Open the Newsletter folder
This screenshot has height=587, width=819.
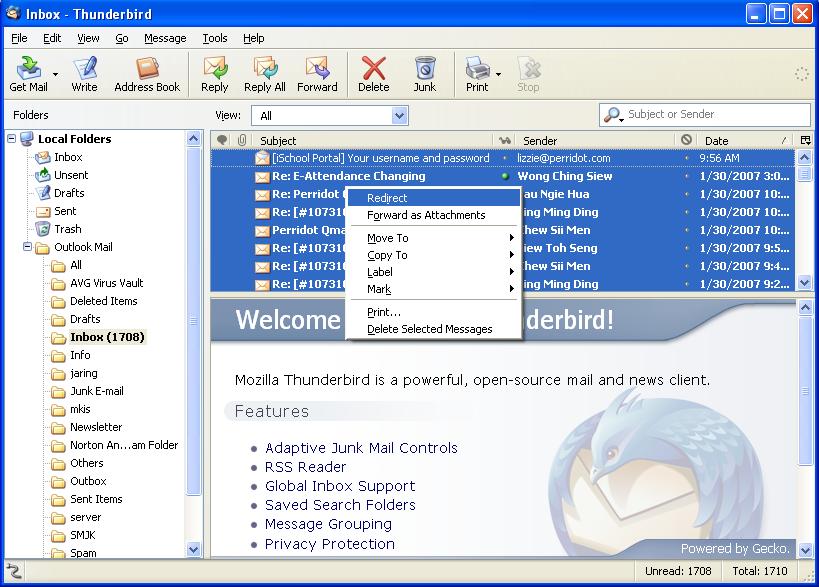96,427
